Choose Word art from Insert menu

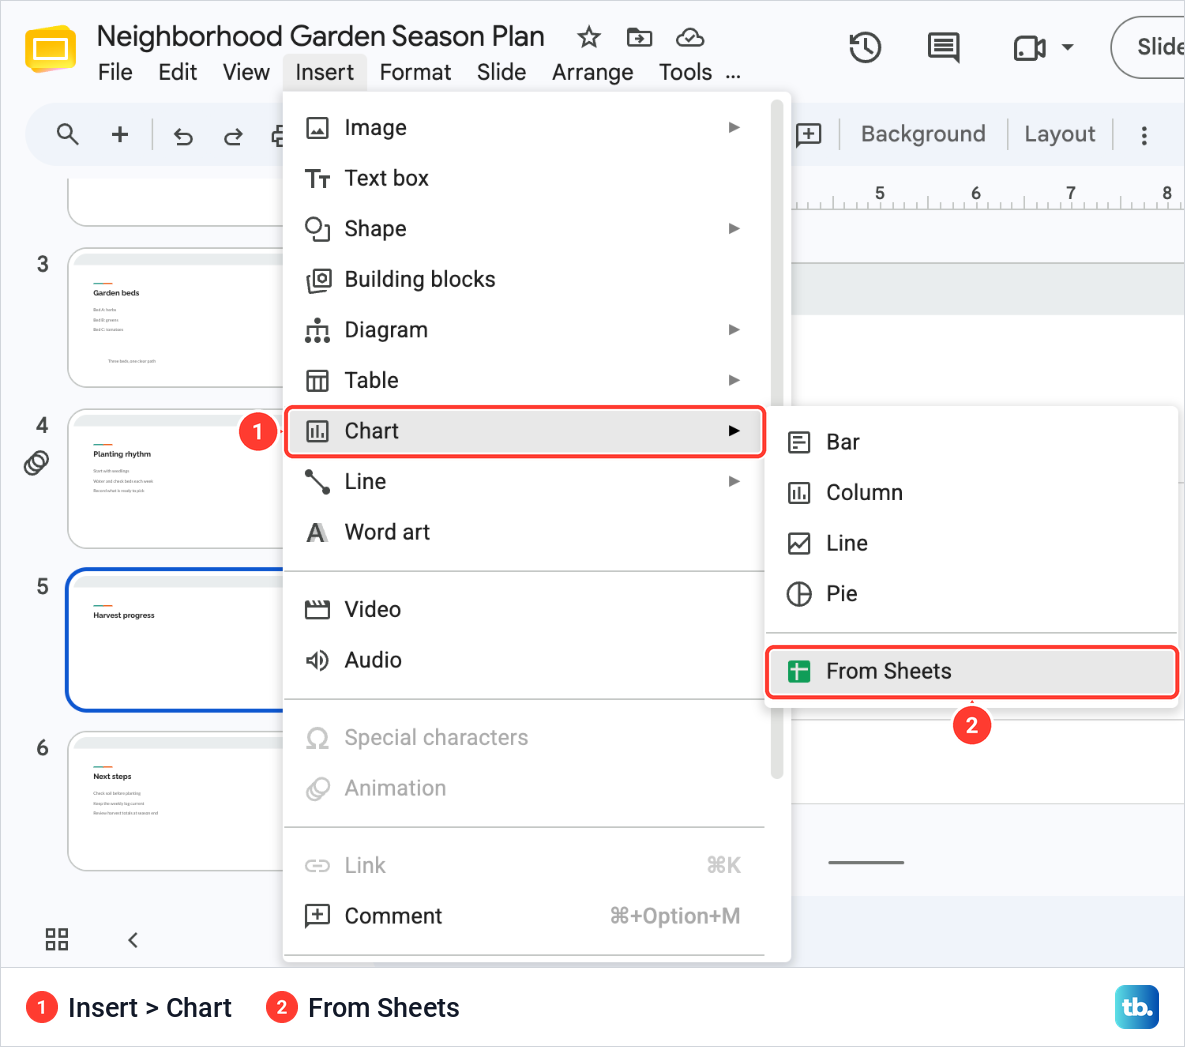click(524, 532)
